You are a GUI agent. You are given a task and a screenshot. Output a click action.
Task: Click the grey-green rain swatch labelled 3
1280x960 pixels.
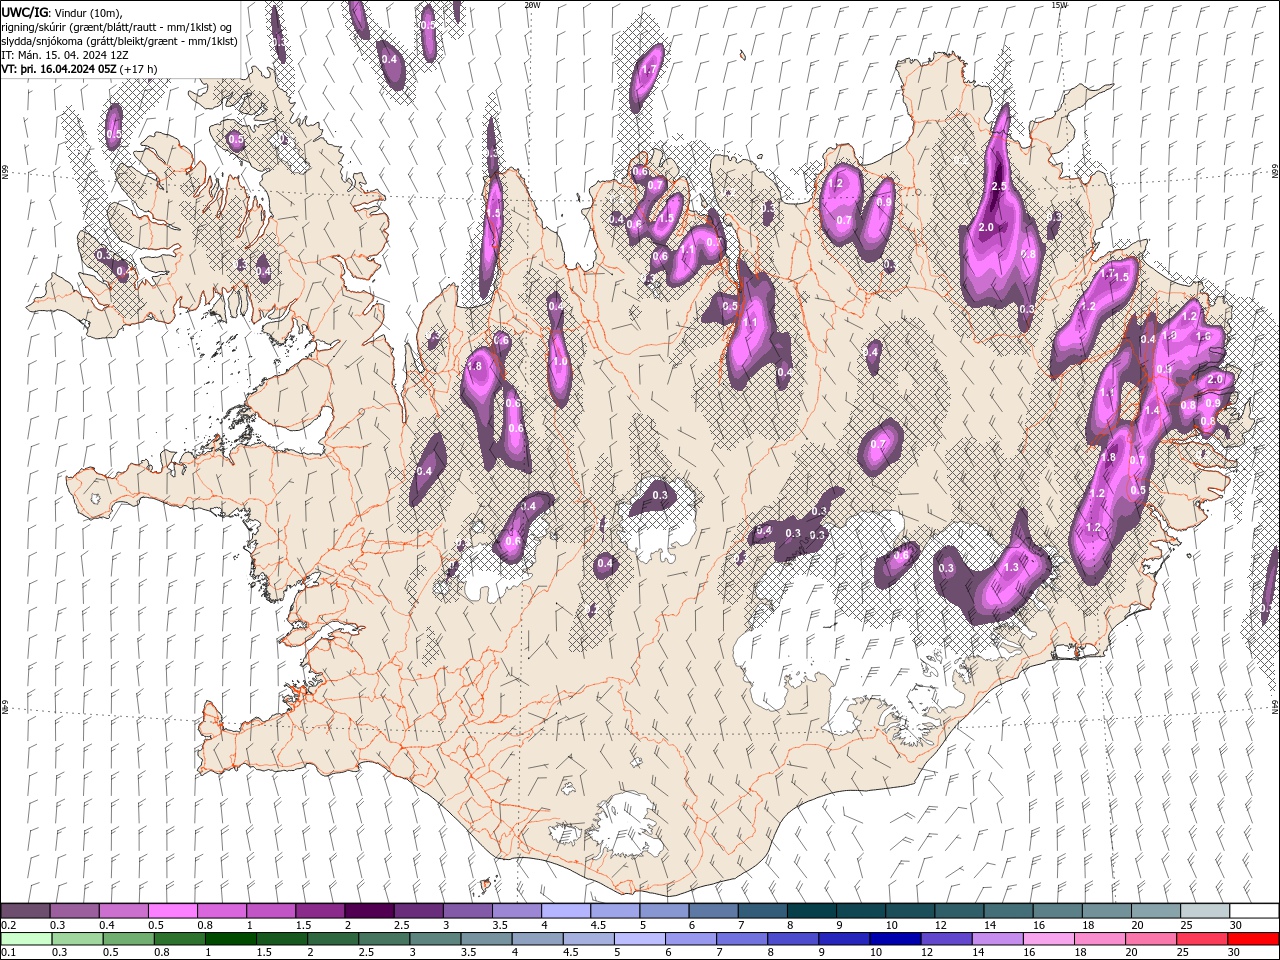click(435, 939)
